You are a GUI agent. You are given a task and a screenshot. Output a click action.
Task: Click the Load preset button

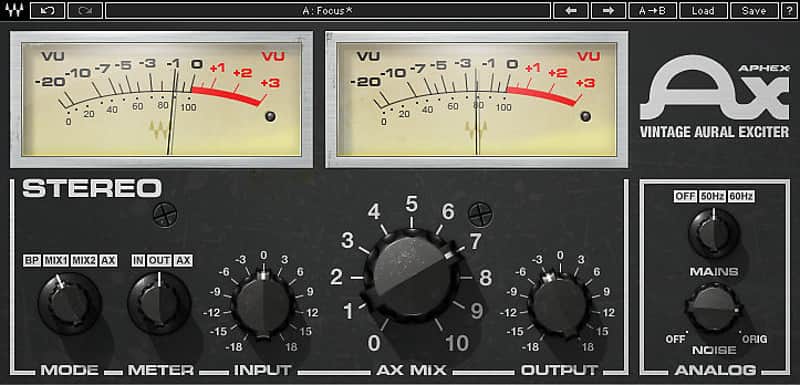tap(703, 10)
